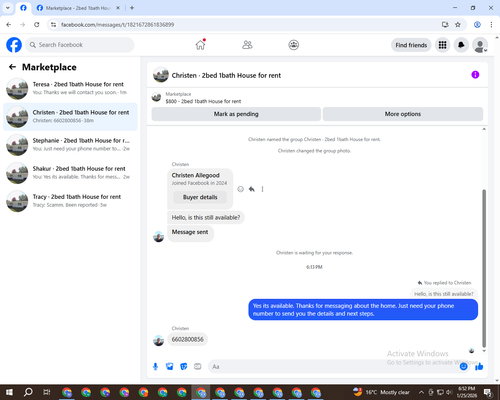The image size is (500, 400).
Task: React with emoji to Christen's profile card
Action: tap(240, 189)
